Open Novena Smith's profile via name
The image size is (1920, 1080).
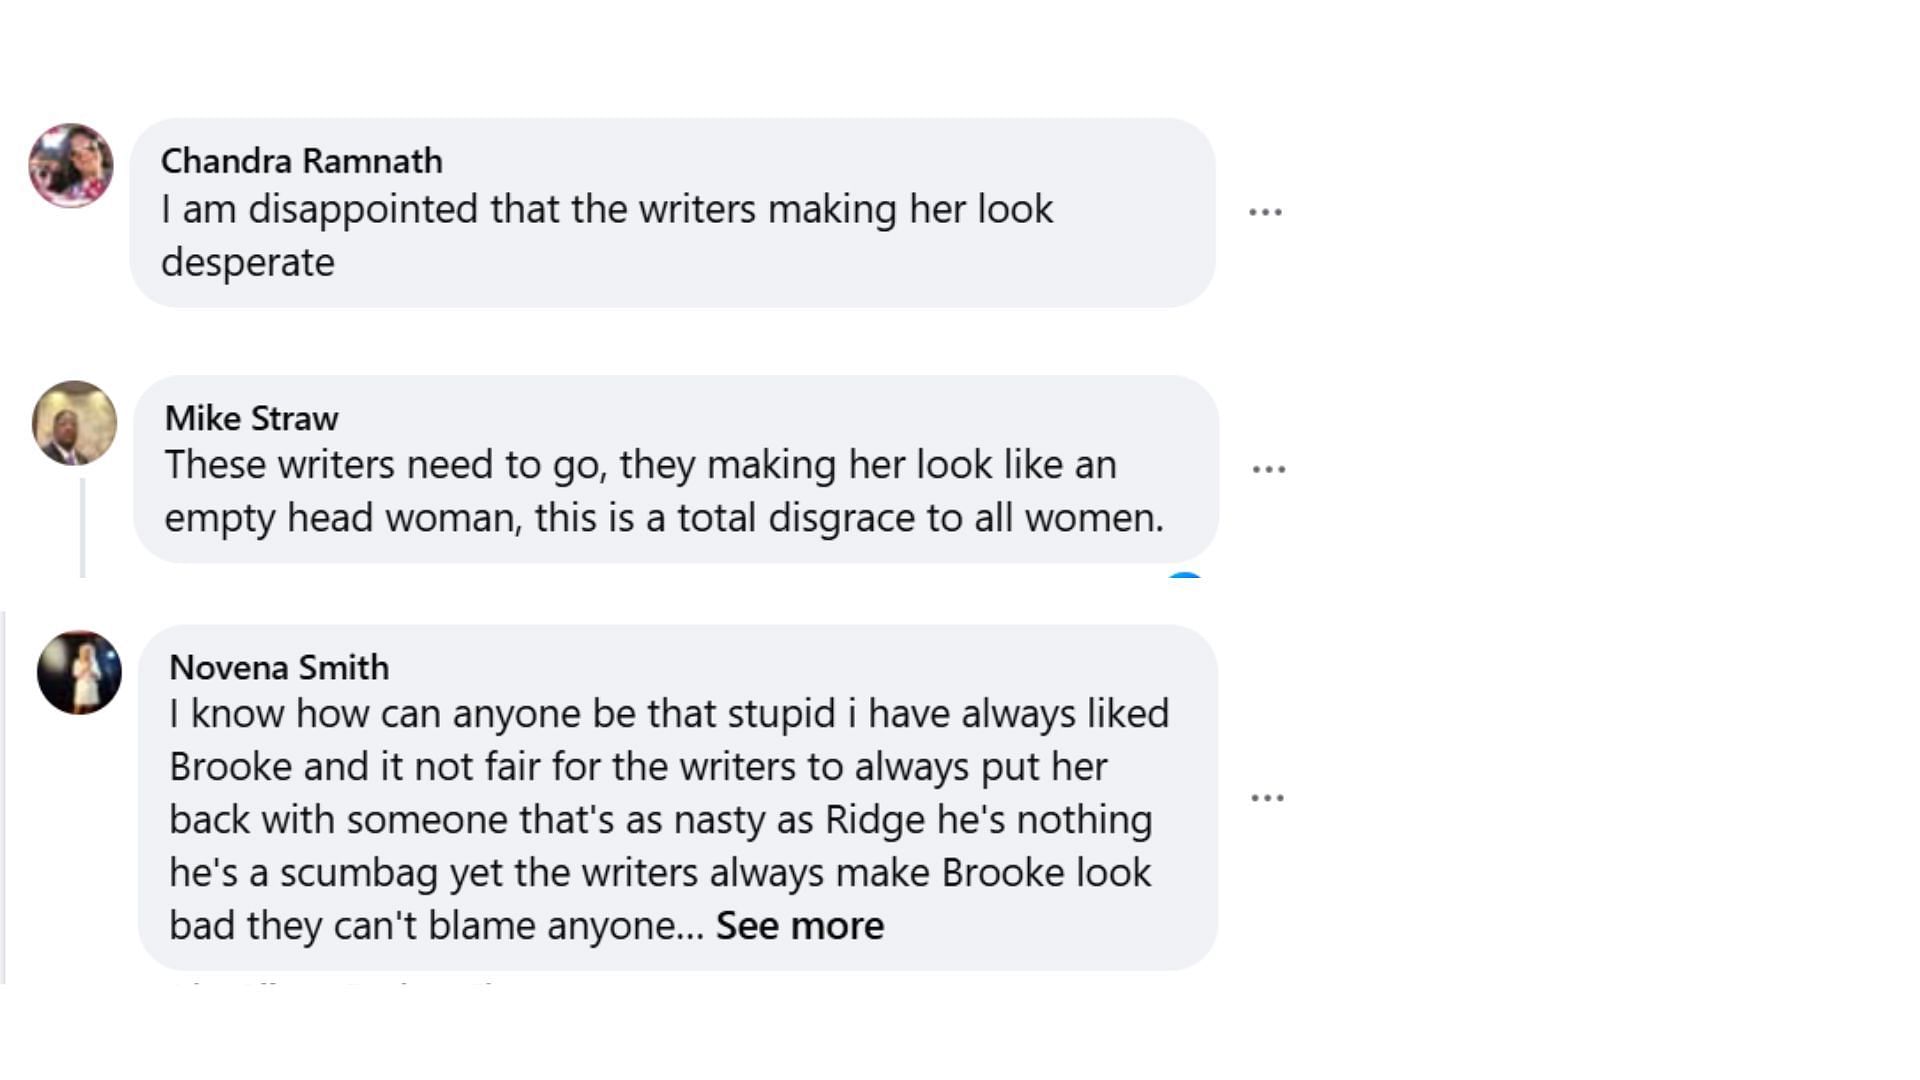pyautogui.click(x=279, y=667)
